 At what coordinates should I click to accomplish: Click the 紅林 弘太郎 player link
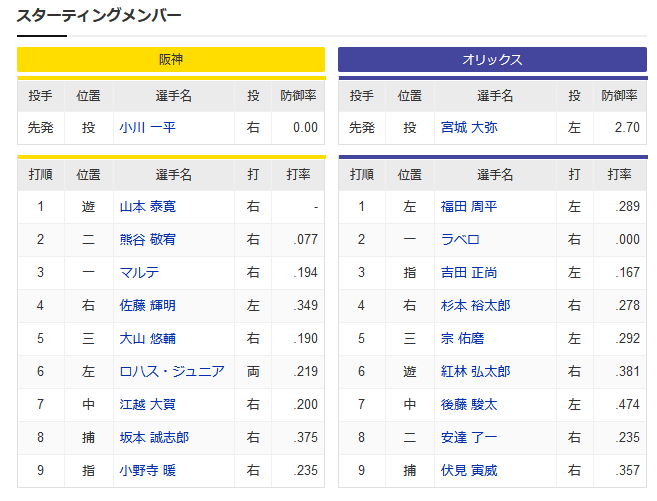pyautogui.click(x=476, y=372)
